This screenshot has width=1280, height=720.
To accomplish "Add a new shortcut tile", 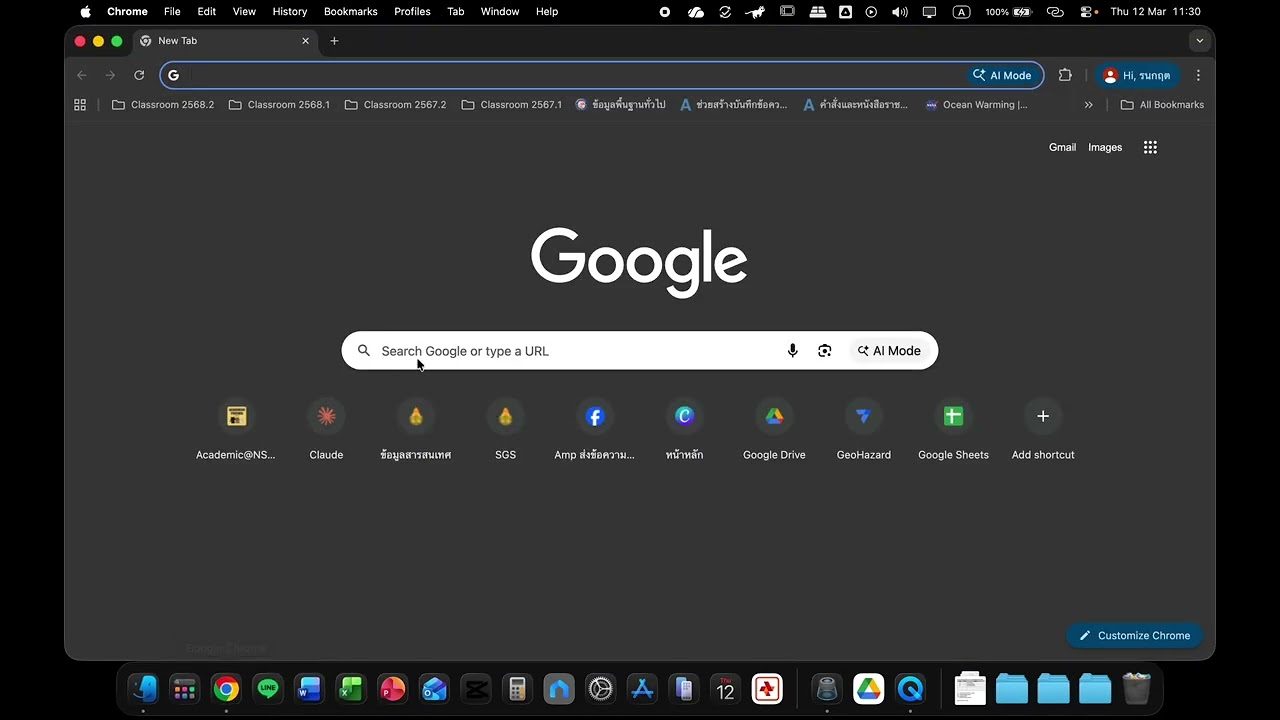I will click(1043, 431).
